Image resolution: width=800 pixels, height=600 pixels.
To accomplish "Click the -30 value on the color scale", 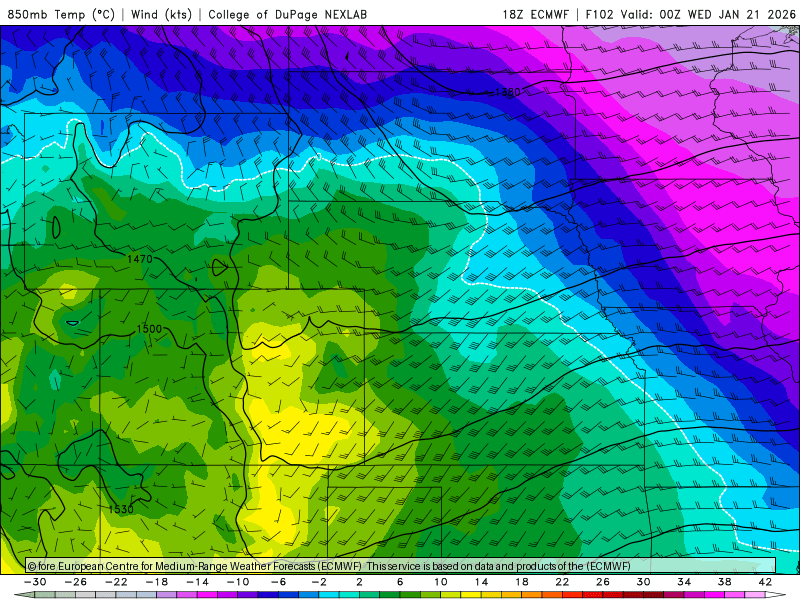I will [x=35, y=582].
